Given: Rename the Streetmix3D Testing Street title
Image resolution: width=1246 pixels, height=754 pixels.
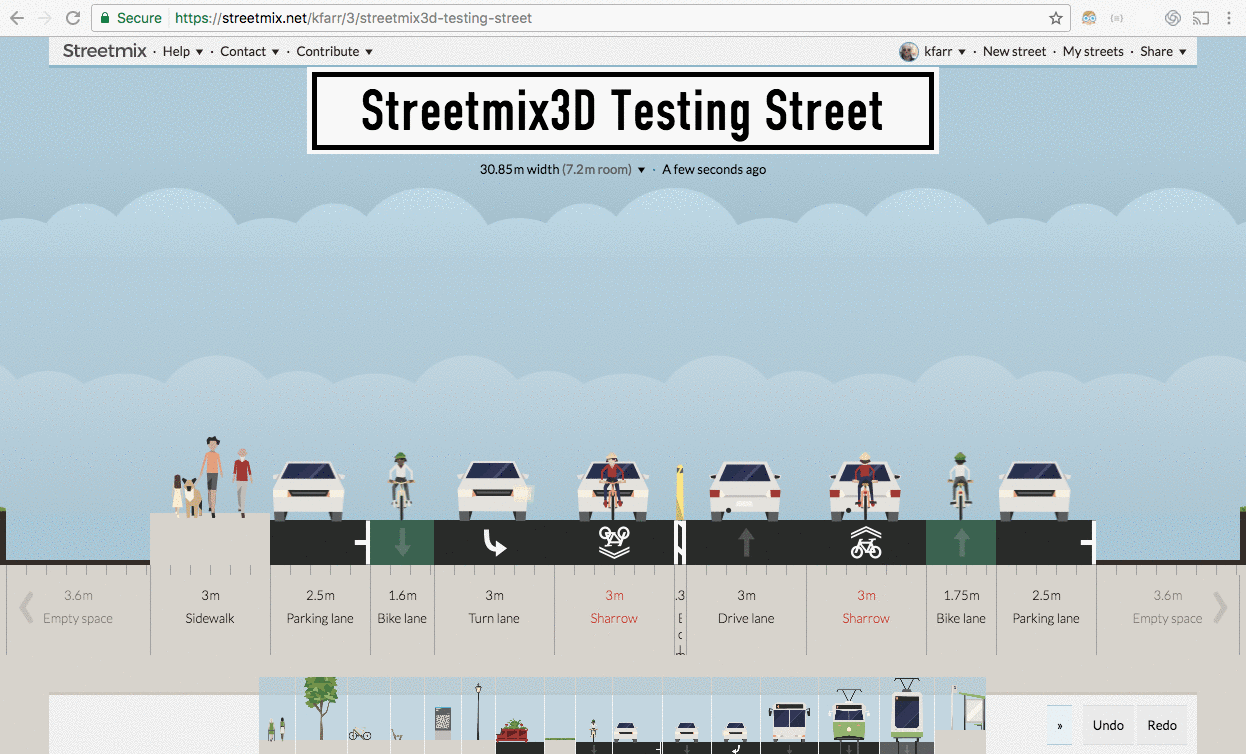Looking at the screenshot, I should tap(622, 110).
